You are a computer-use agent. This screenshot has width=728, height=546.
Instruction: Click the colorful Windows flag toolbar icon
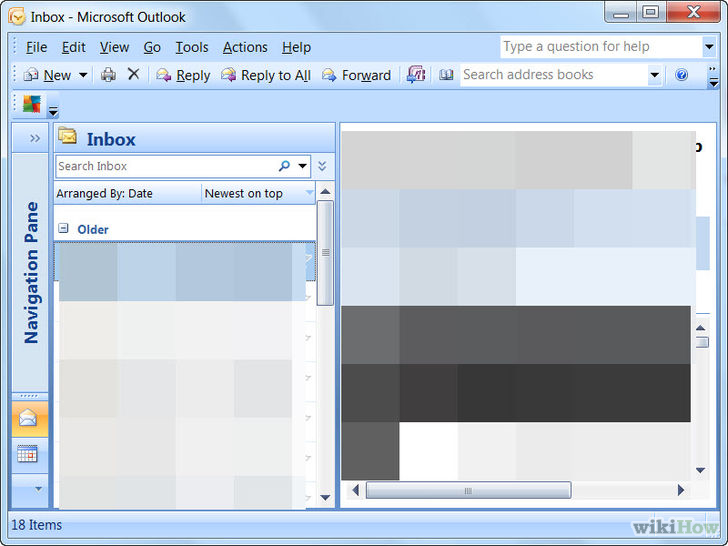click(x=32, y=104)
